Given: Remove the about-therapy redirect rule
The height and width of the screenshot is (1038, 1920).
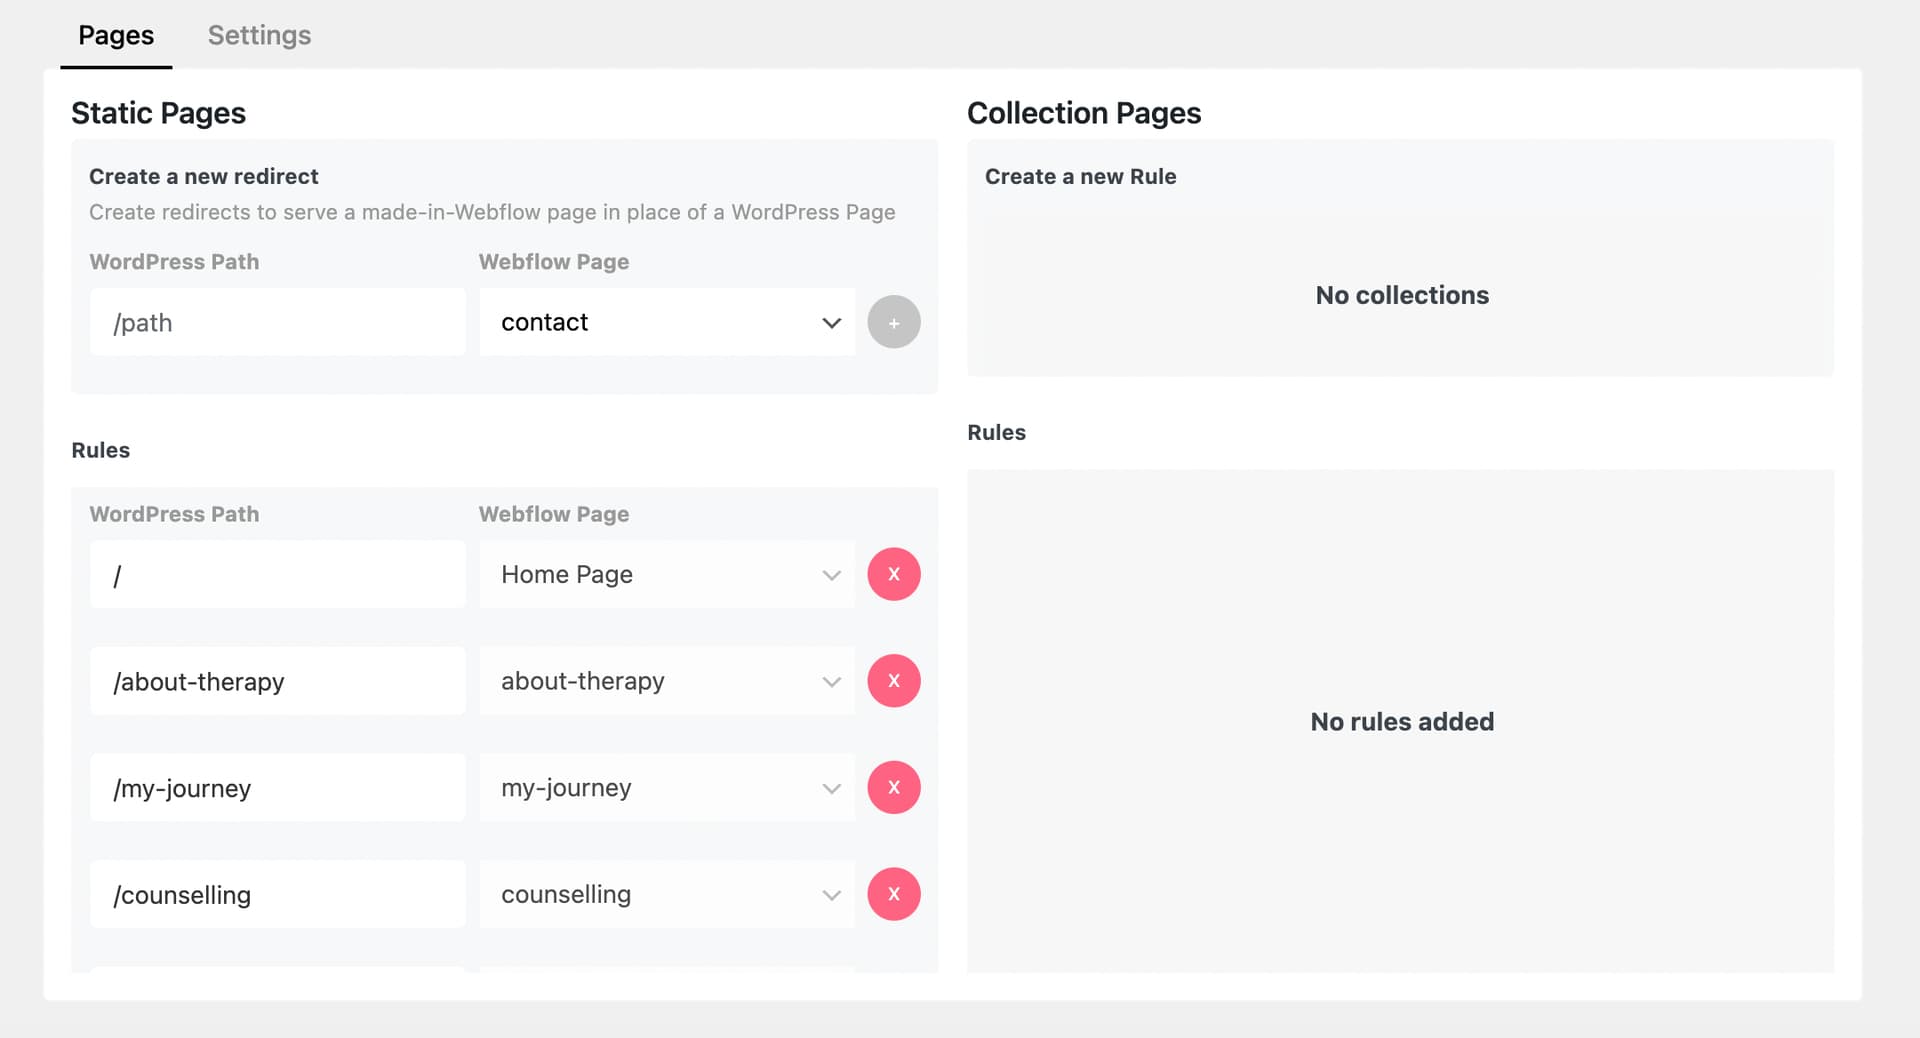Looking at the screenshot, I should pos(894,681).
